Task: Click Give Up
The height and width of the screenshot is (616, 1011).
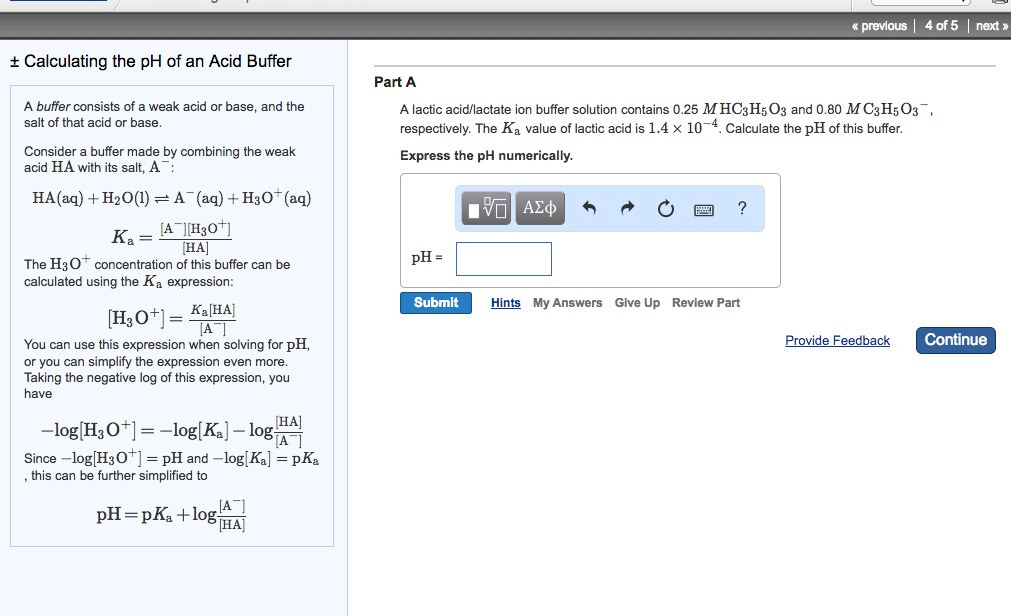Action: click(x=636, y=302)
